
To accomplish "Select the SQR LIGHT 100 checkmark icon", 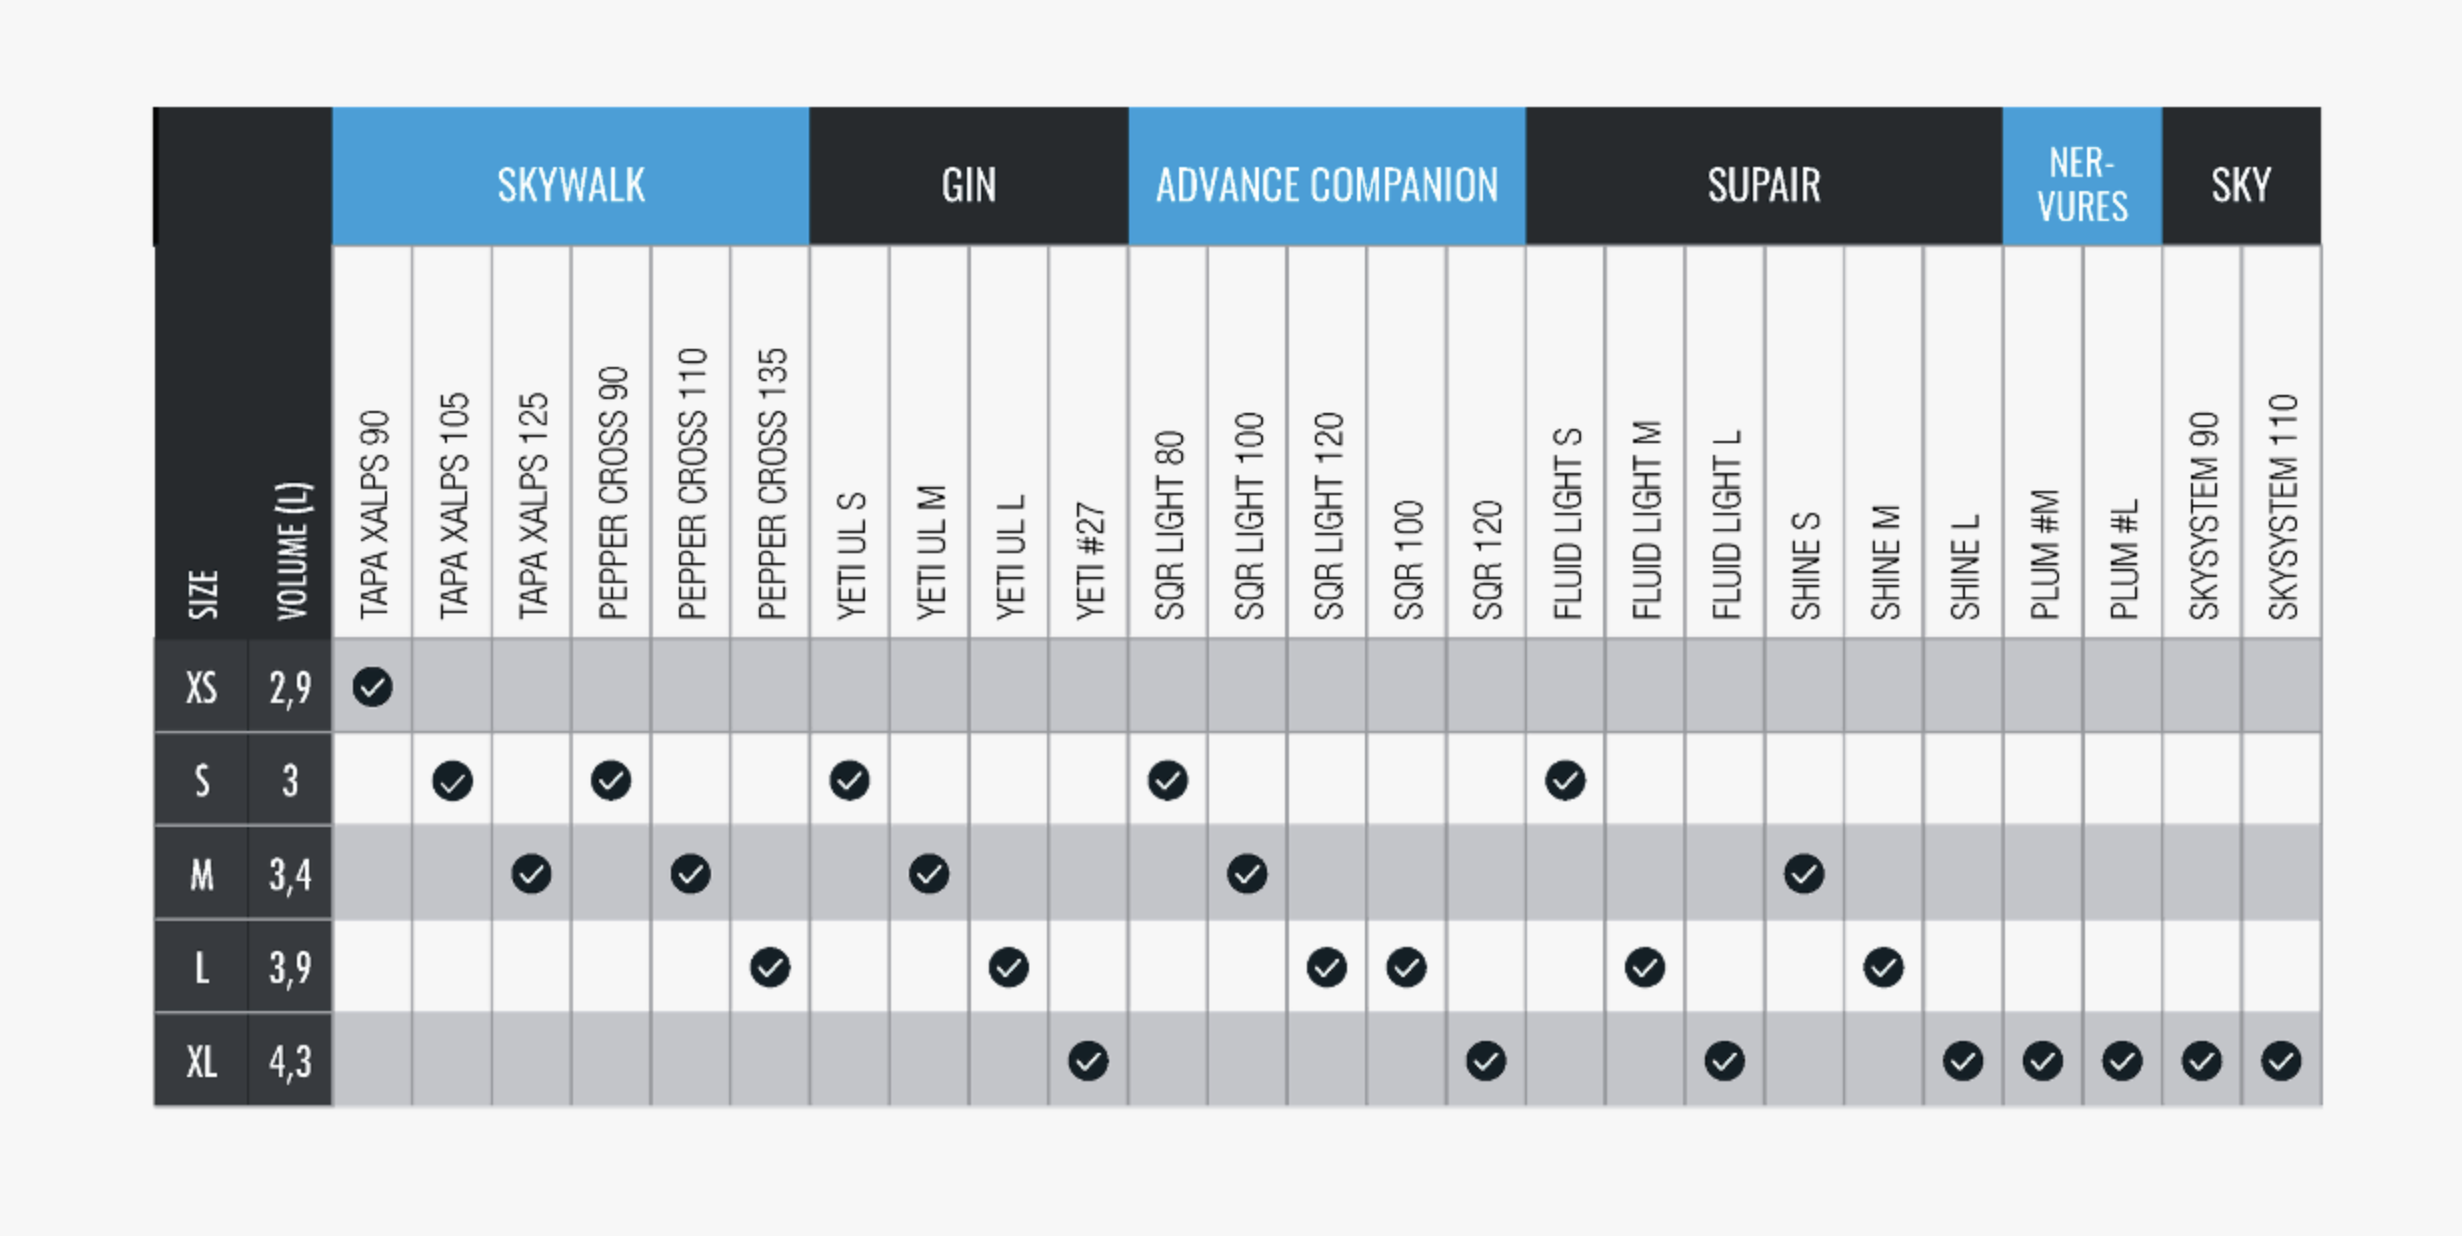I will pyautogui.click(x=1247, y=874).
